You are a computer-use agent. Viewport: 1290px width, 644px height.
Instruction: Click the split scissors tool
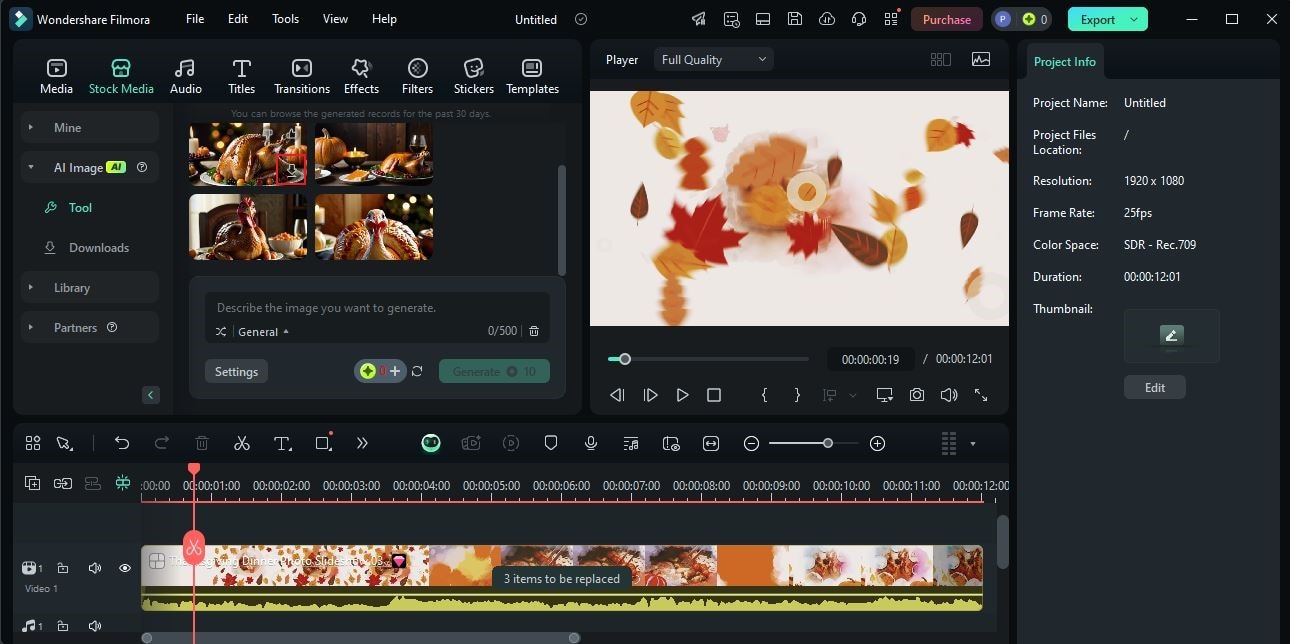[242, 443]
